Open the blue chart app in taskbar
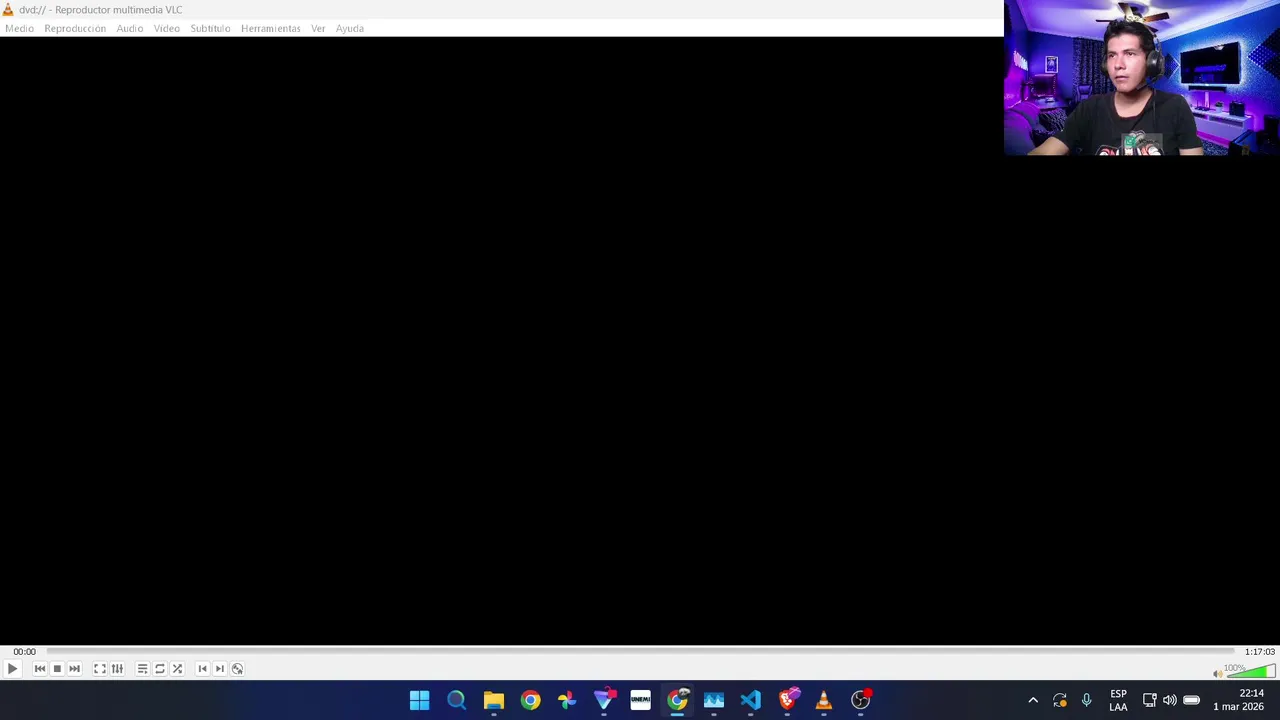The image size is (1280, 720). pos(714,700)
